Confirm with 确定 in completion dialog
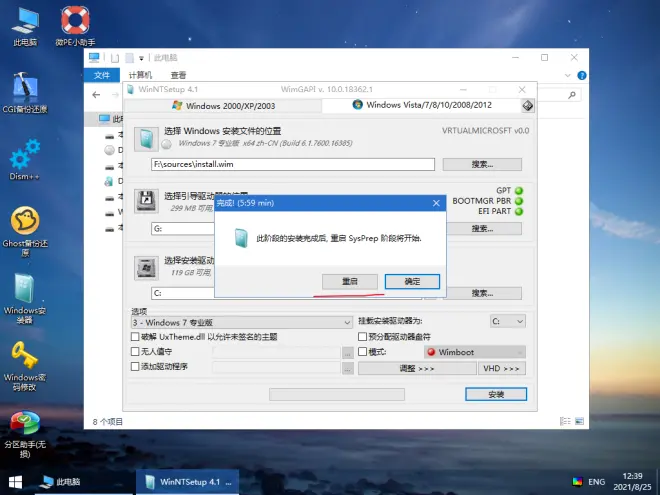 pyautogui.click(x=412, y=282)
